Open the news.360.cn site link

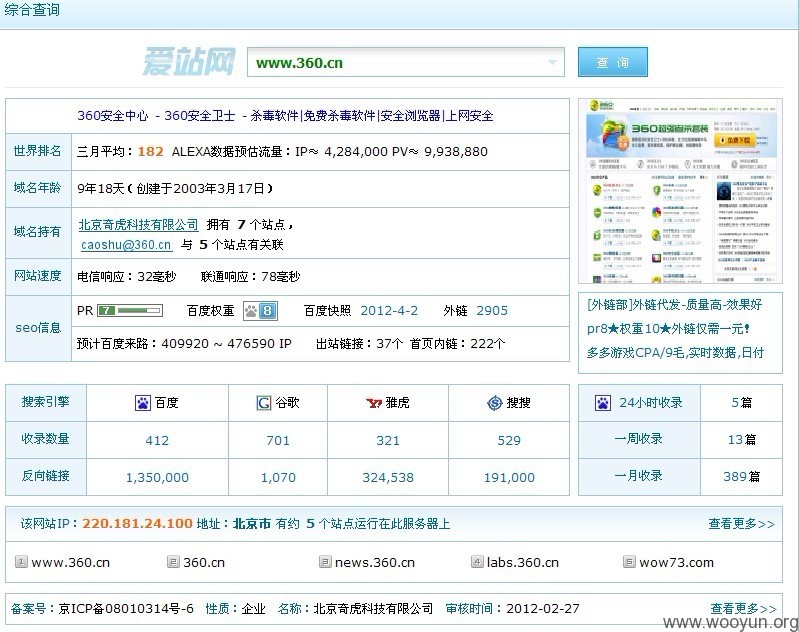pyautogui.click(x=375, y=562)
